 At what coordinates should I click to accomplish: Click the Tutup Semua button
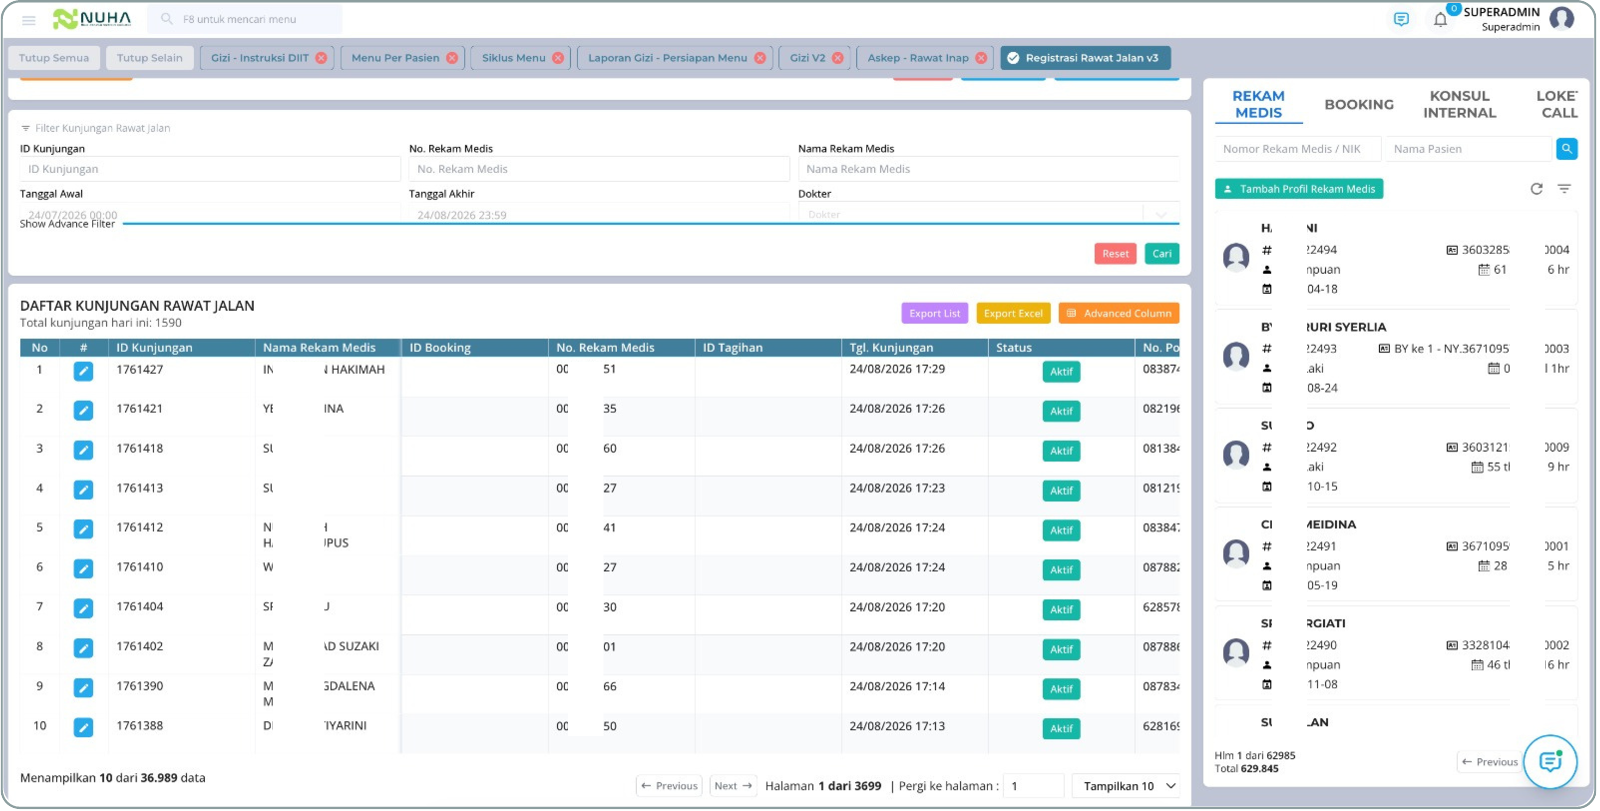coord(54,58)
